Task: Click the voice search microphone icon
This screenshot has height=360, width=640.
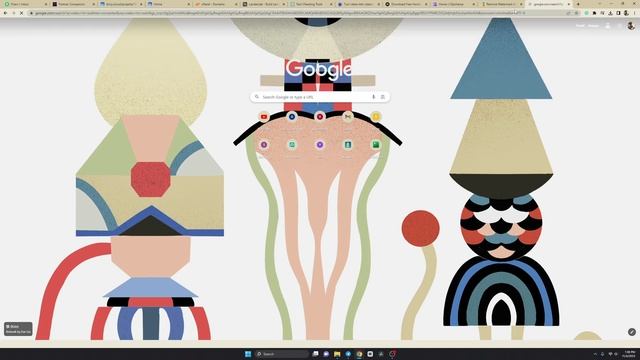Action: tap(373, 97)
